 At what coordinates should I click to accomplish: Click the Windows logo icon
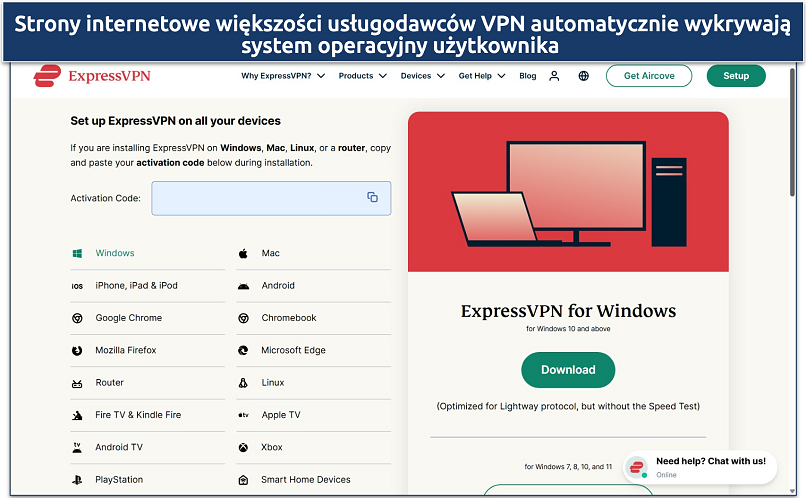77,254
